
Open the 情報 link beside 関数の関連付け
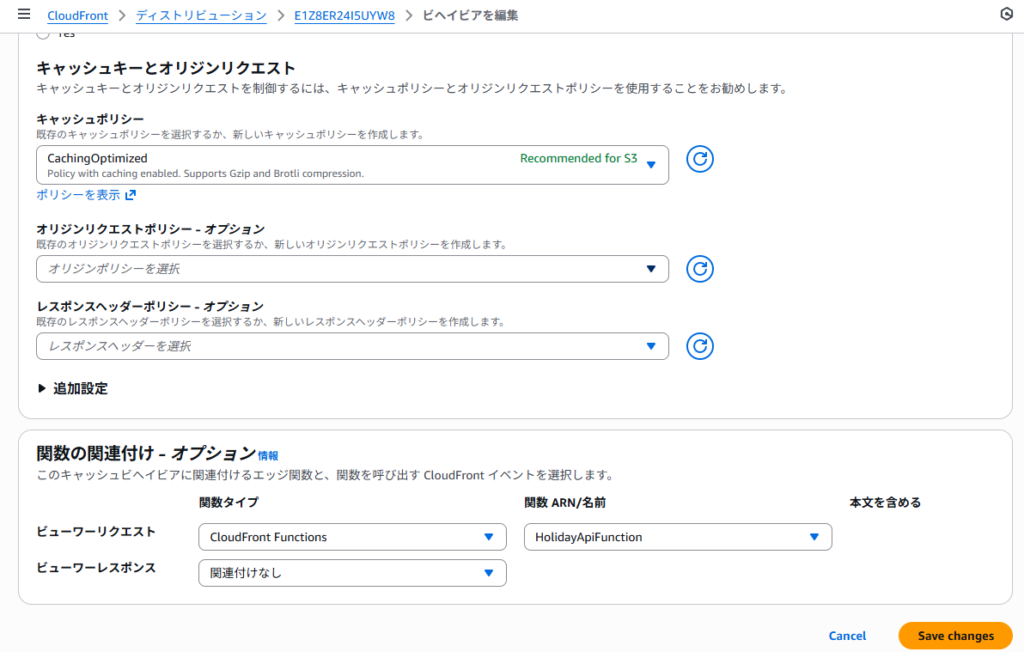268,455
